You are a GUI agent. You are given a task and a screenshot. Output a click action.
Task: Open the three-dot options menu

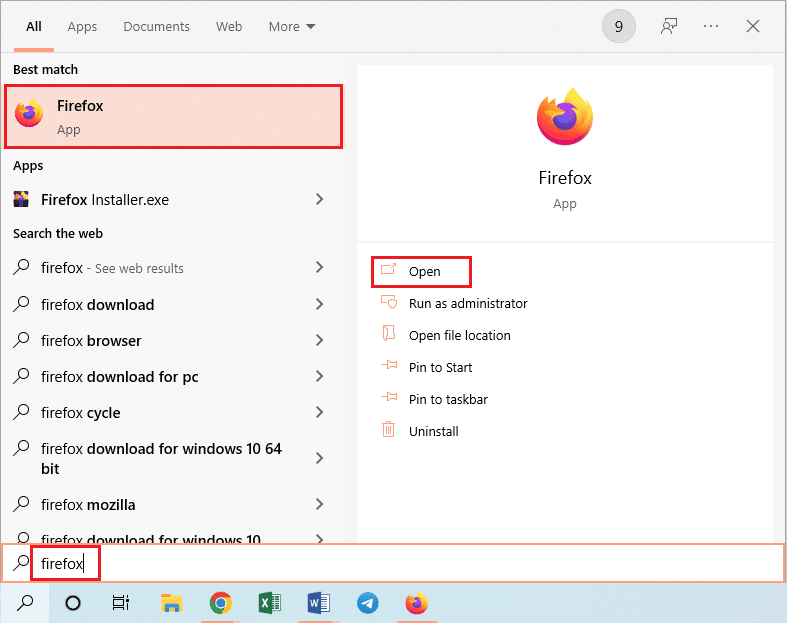711,27
